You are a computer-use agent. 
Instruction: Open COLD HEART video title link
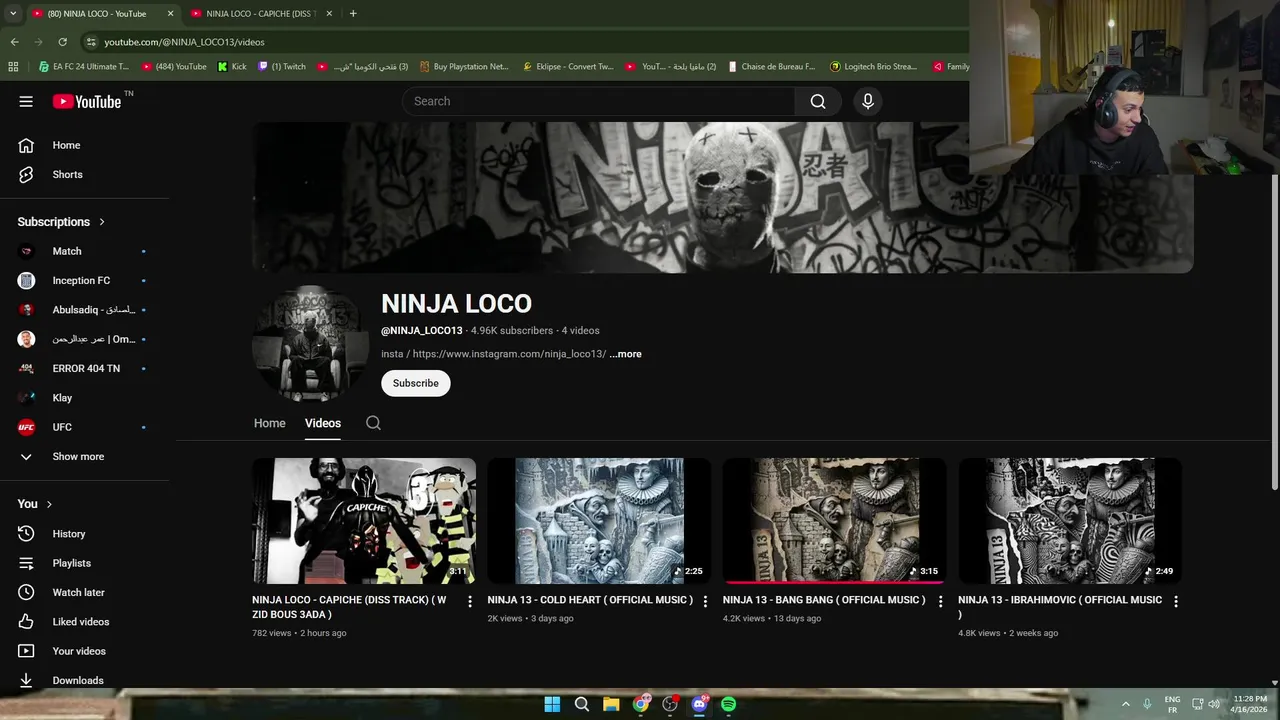click(590, 600)
